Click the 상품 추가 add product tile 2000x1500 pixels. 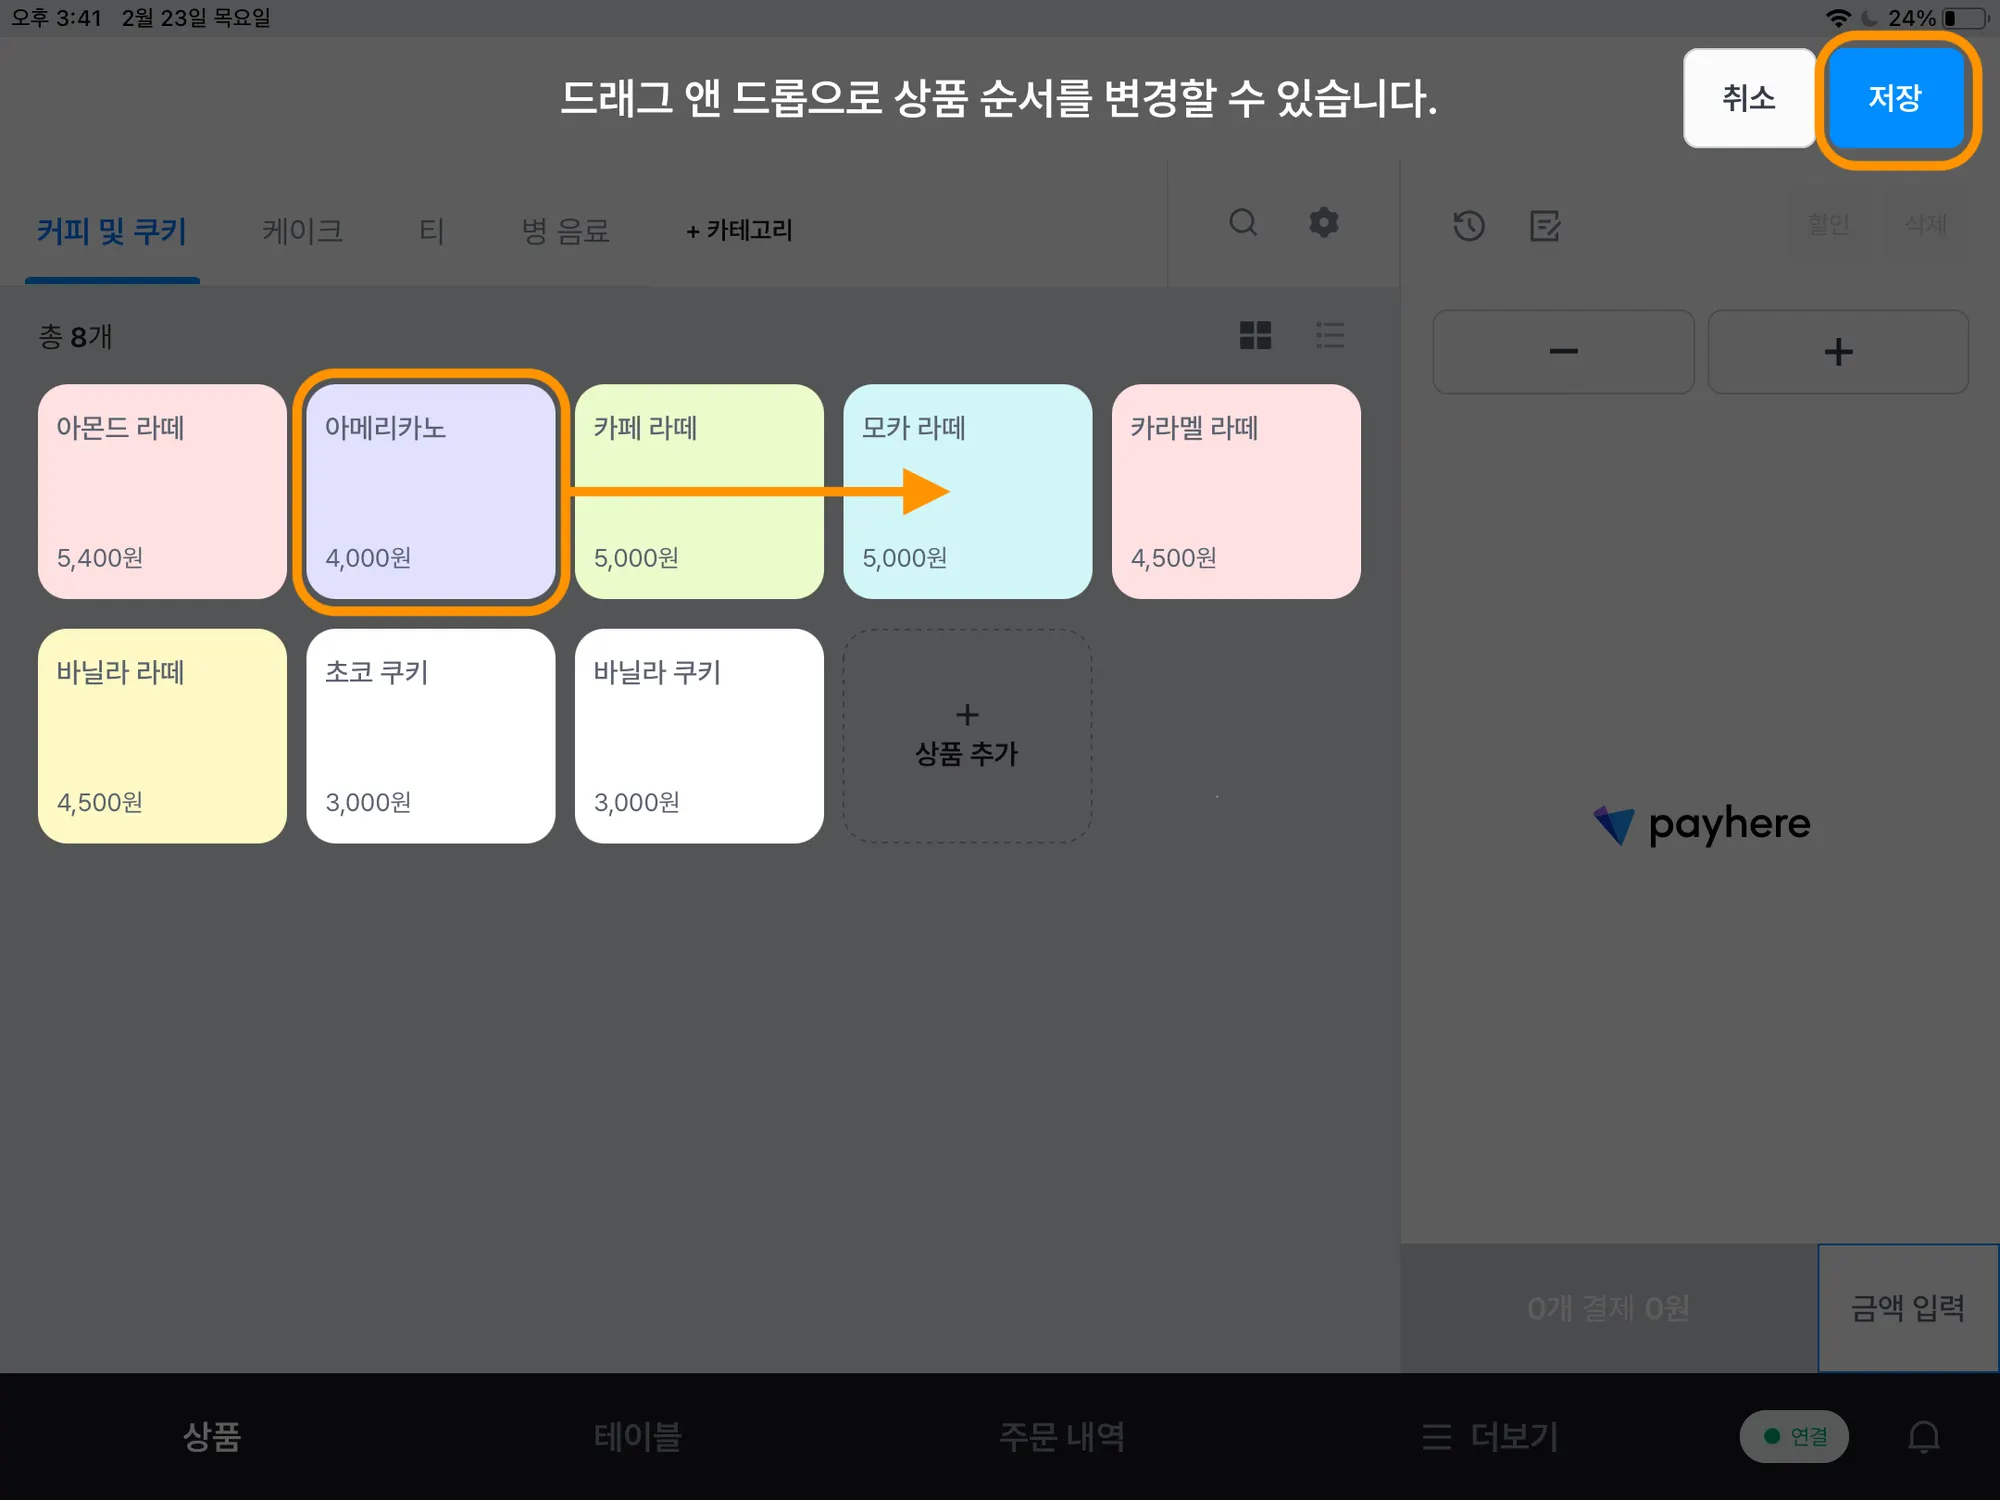pos(967,736)
